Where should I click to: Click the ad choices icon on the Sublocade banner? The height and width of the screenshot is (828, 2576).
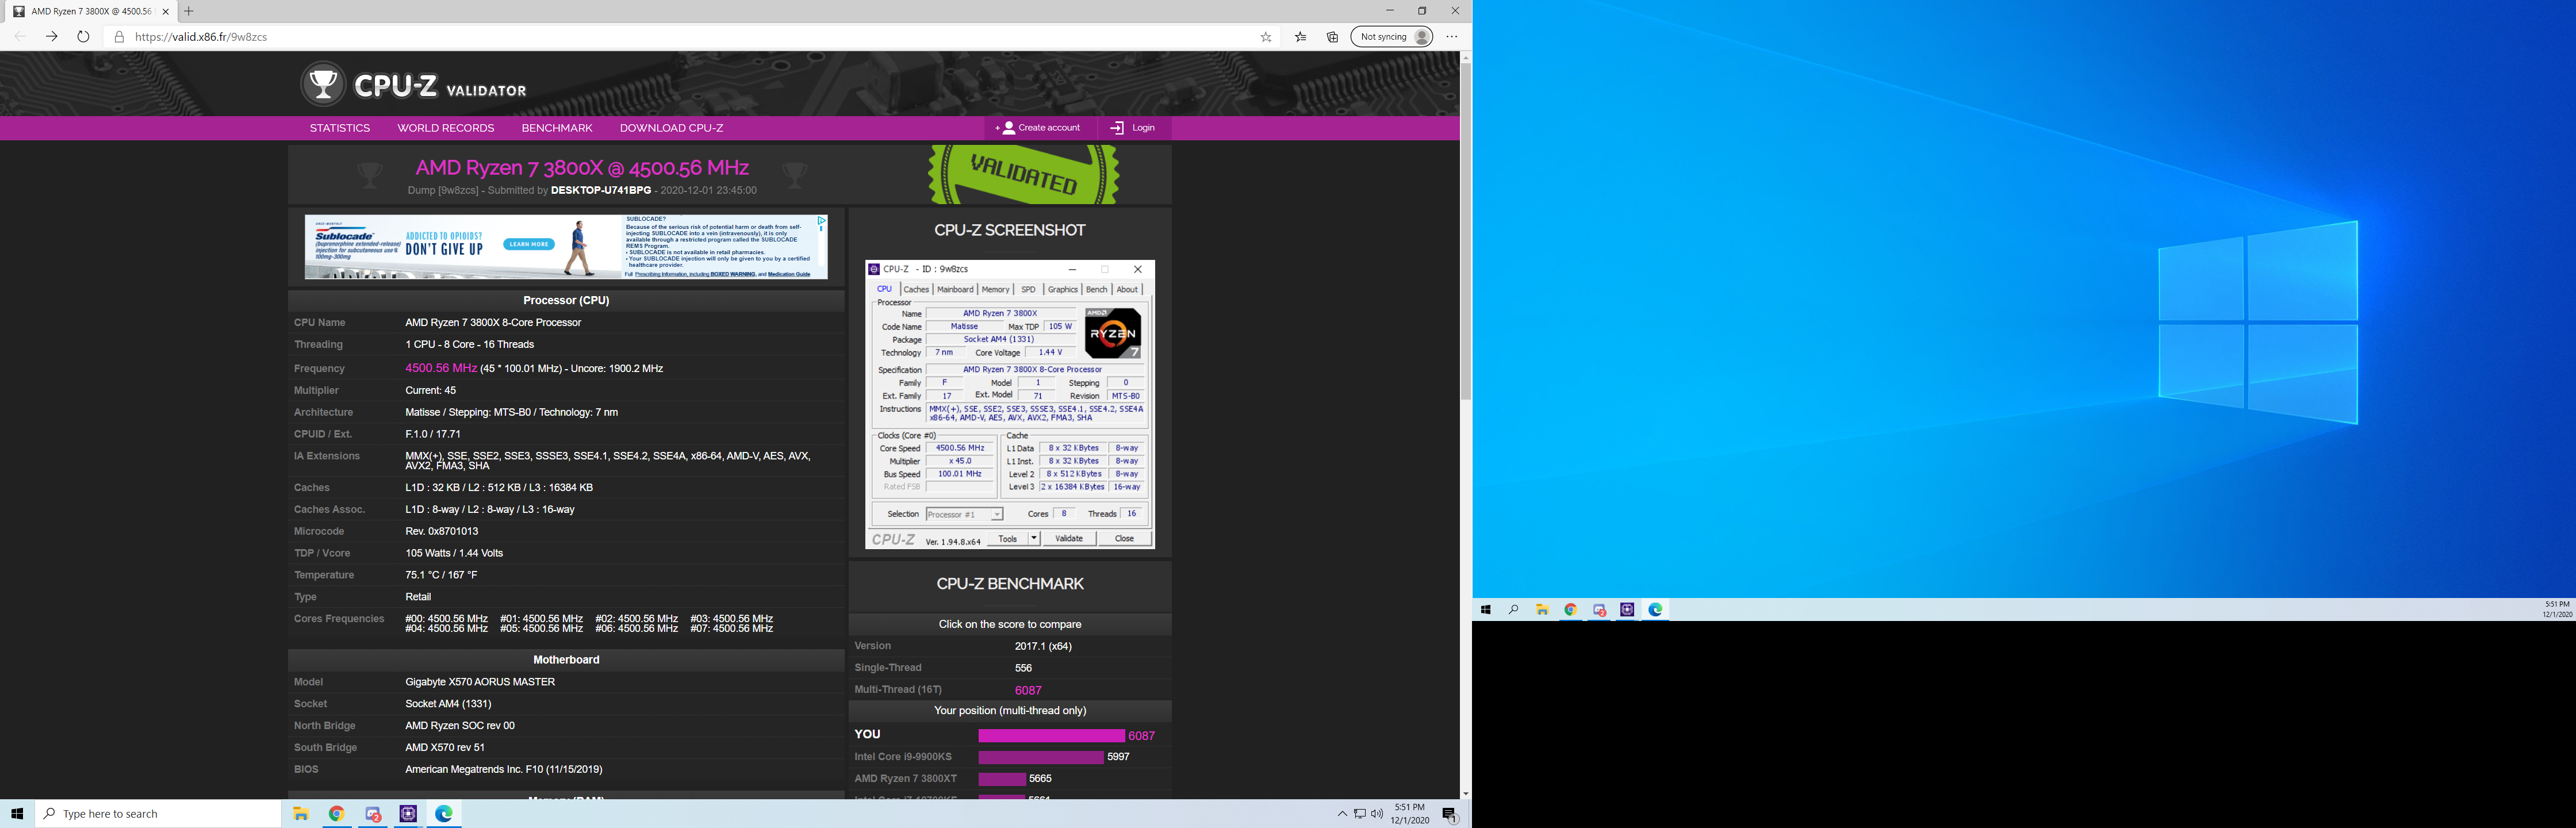pos(821,220)
